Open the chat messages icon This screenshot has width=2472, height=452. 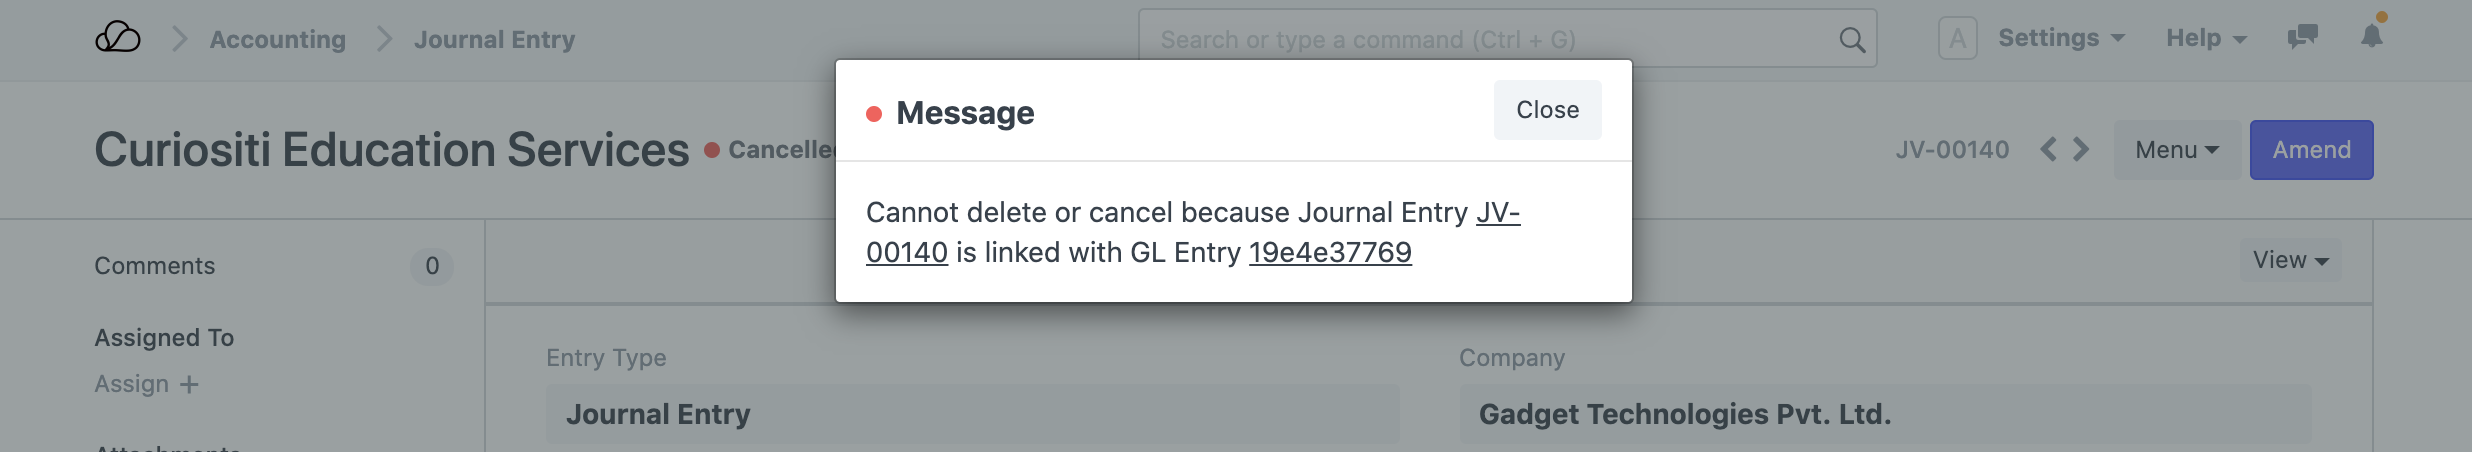2302,38
